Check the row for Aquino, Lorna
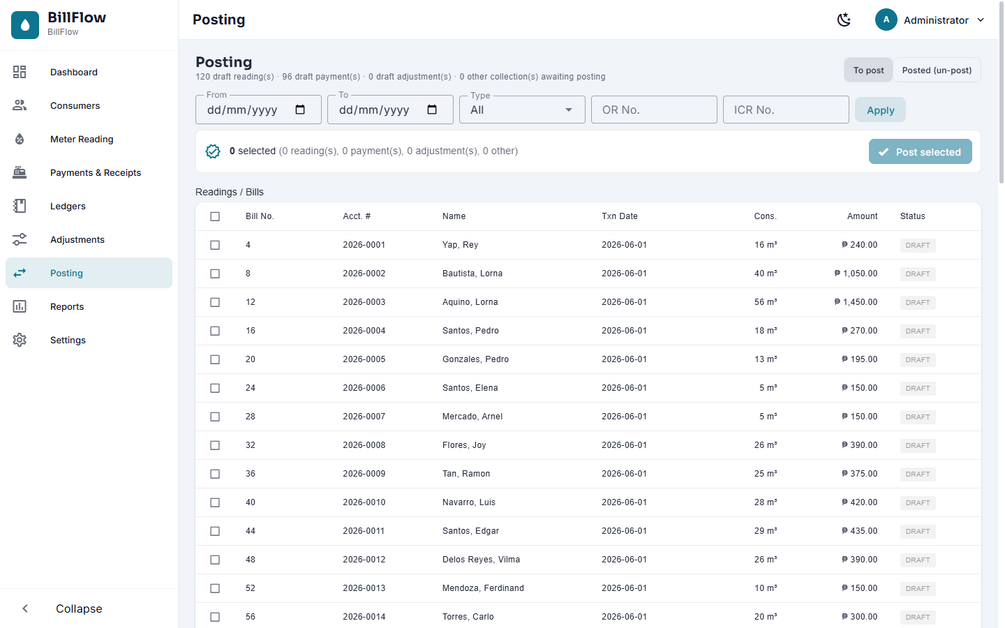The image size is (1005, 628). [215, 302]
